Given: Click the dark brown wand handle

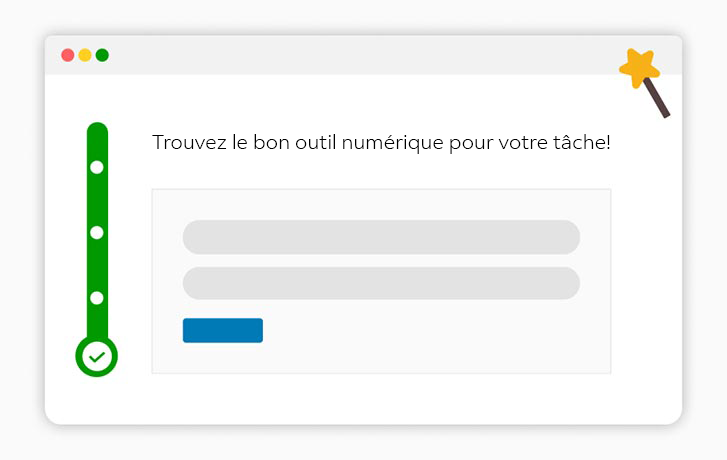Looking at the screenshot, I should pyautogui.click(x=658, y=99).
